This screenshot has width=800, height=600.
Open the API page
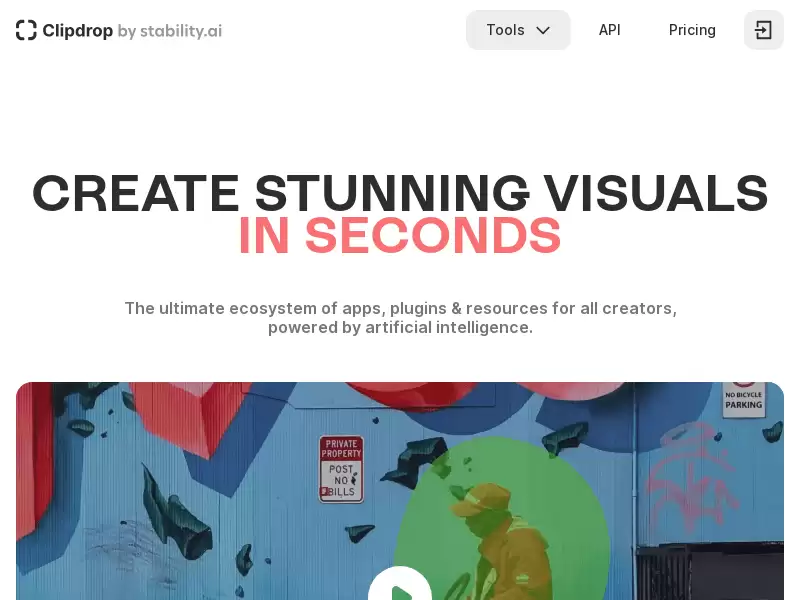[609, 30]
